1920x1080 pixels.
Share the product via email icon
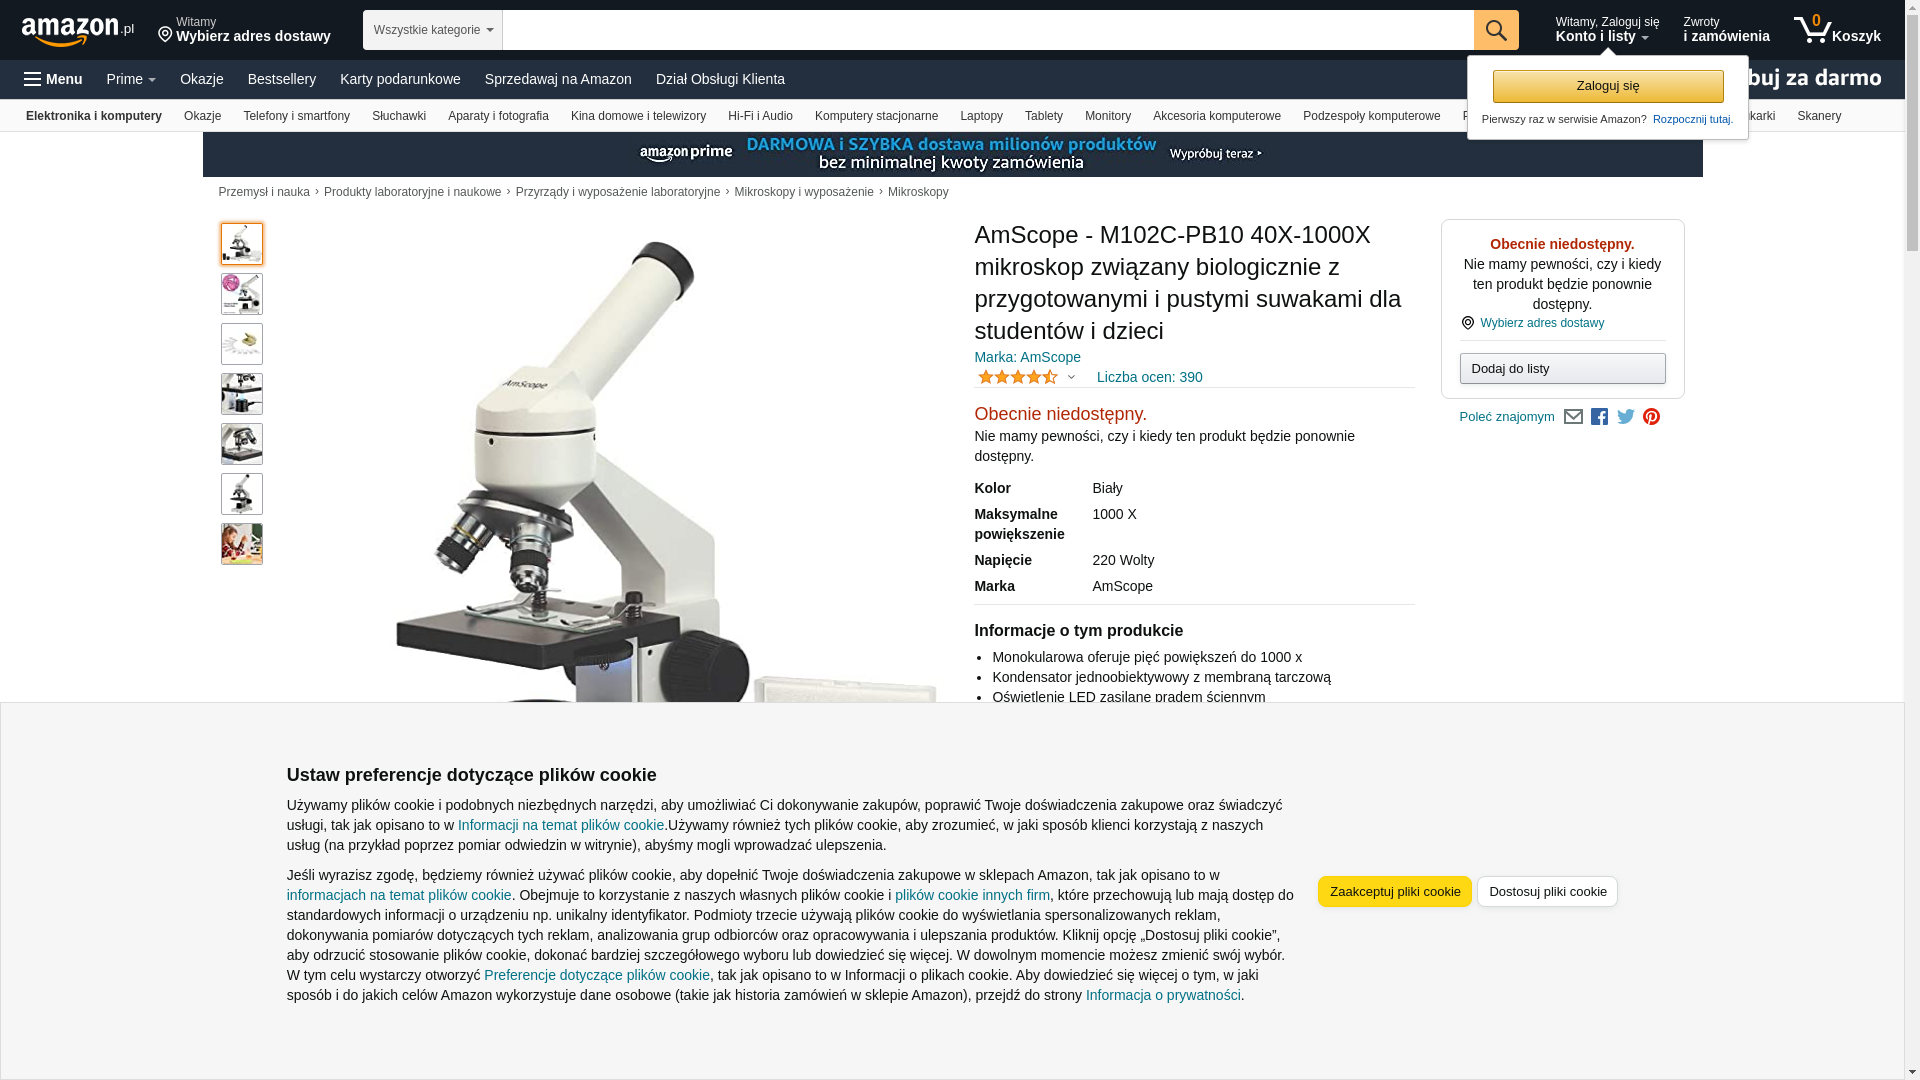(1573, 417)
